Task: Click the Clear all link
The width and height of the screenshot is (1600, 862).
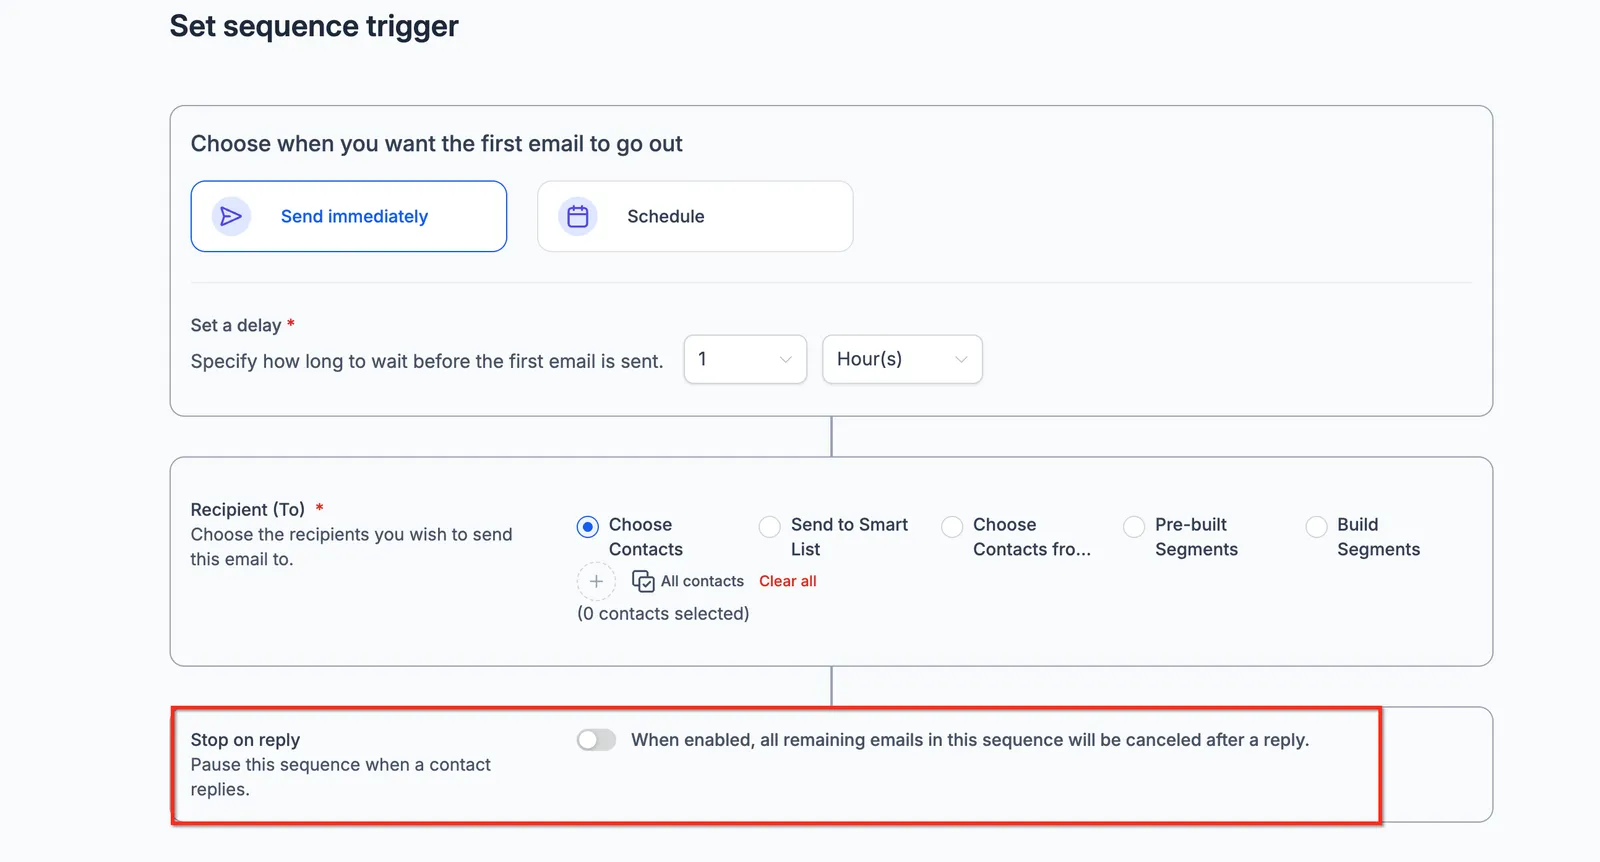Action: coord(788,581)
